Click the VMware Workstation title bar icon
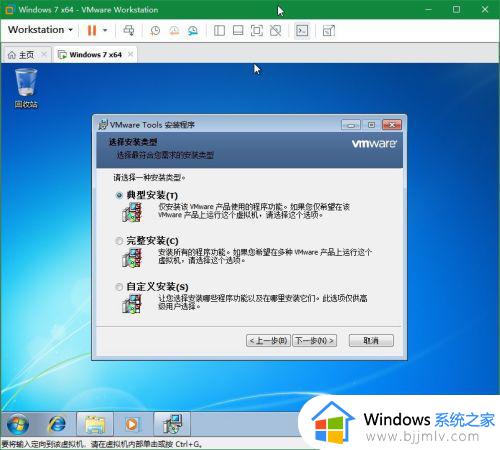 click(9, 10)
